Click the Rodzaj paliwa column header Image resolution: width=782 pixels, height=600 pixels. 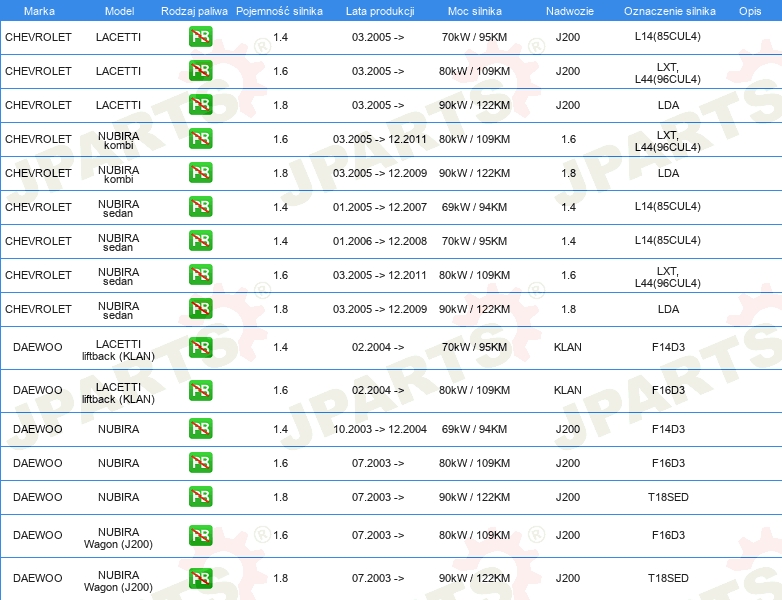point(194,11)
